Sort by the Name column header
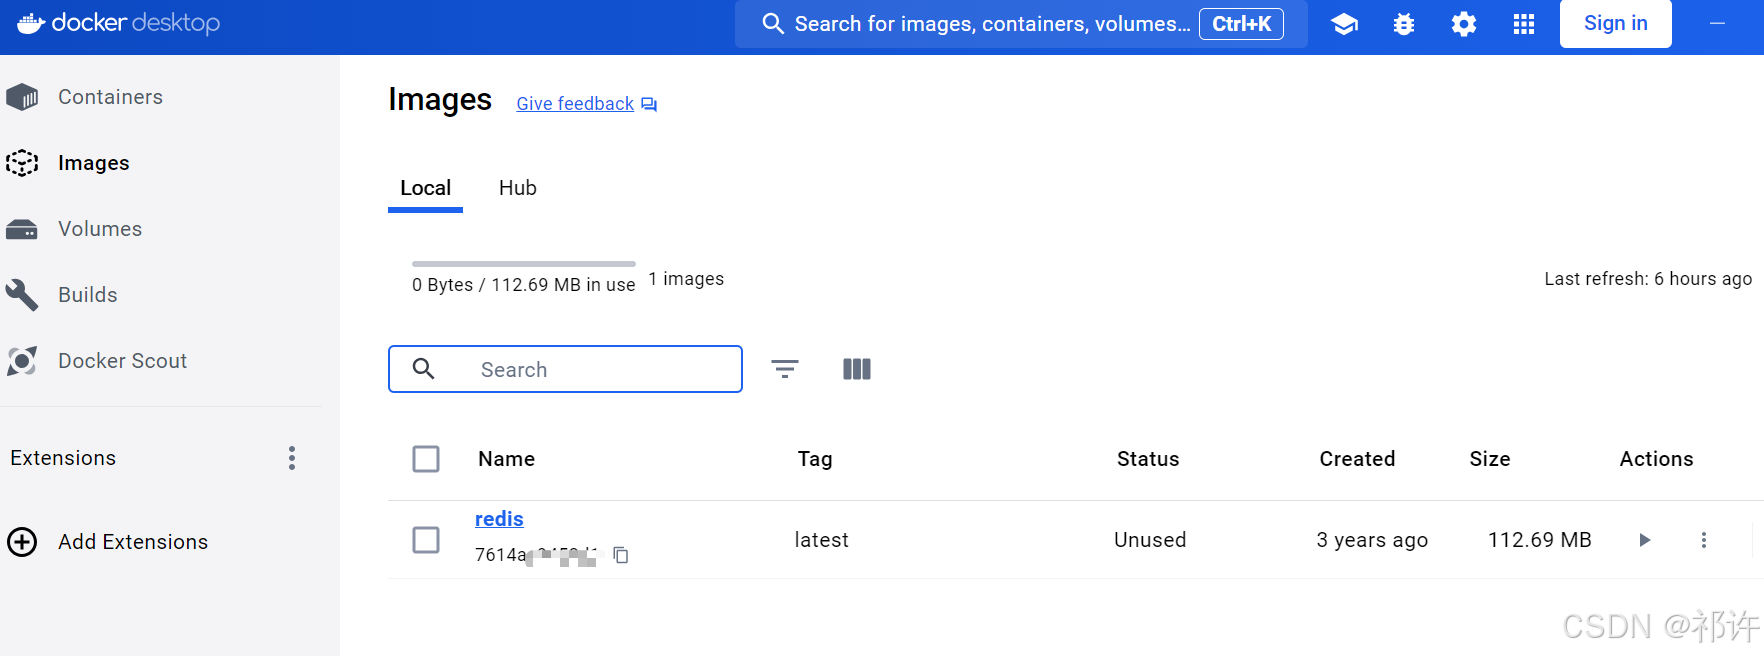Viewport: 1764px width, 656px height. (x=506, y=459)
